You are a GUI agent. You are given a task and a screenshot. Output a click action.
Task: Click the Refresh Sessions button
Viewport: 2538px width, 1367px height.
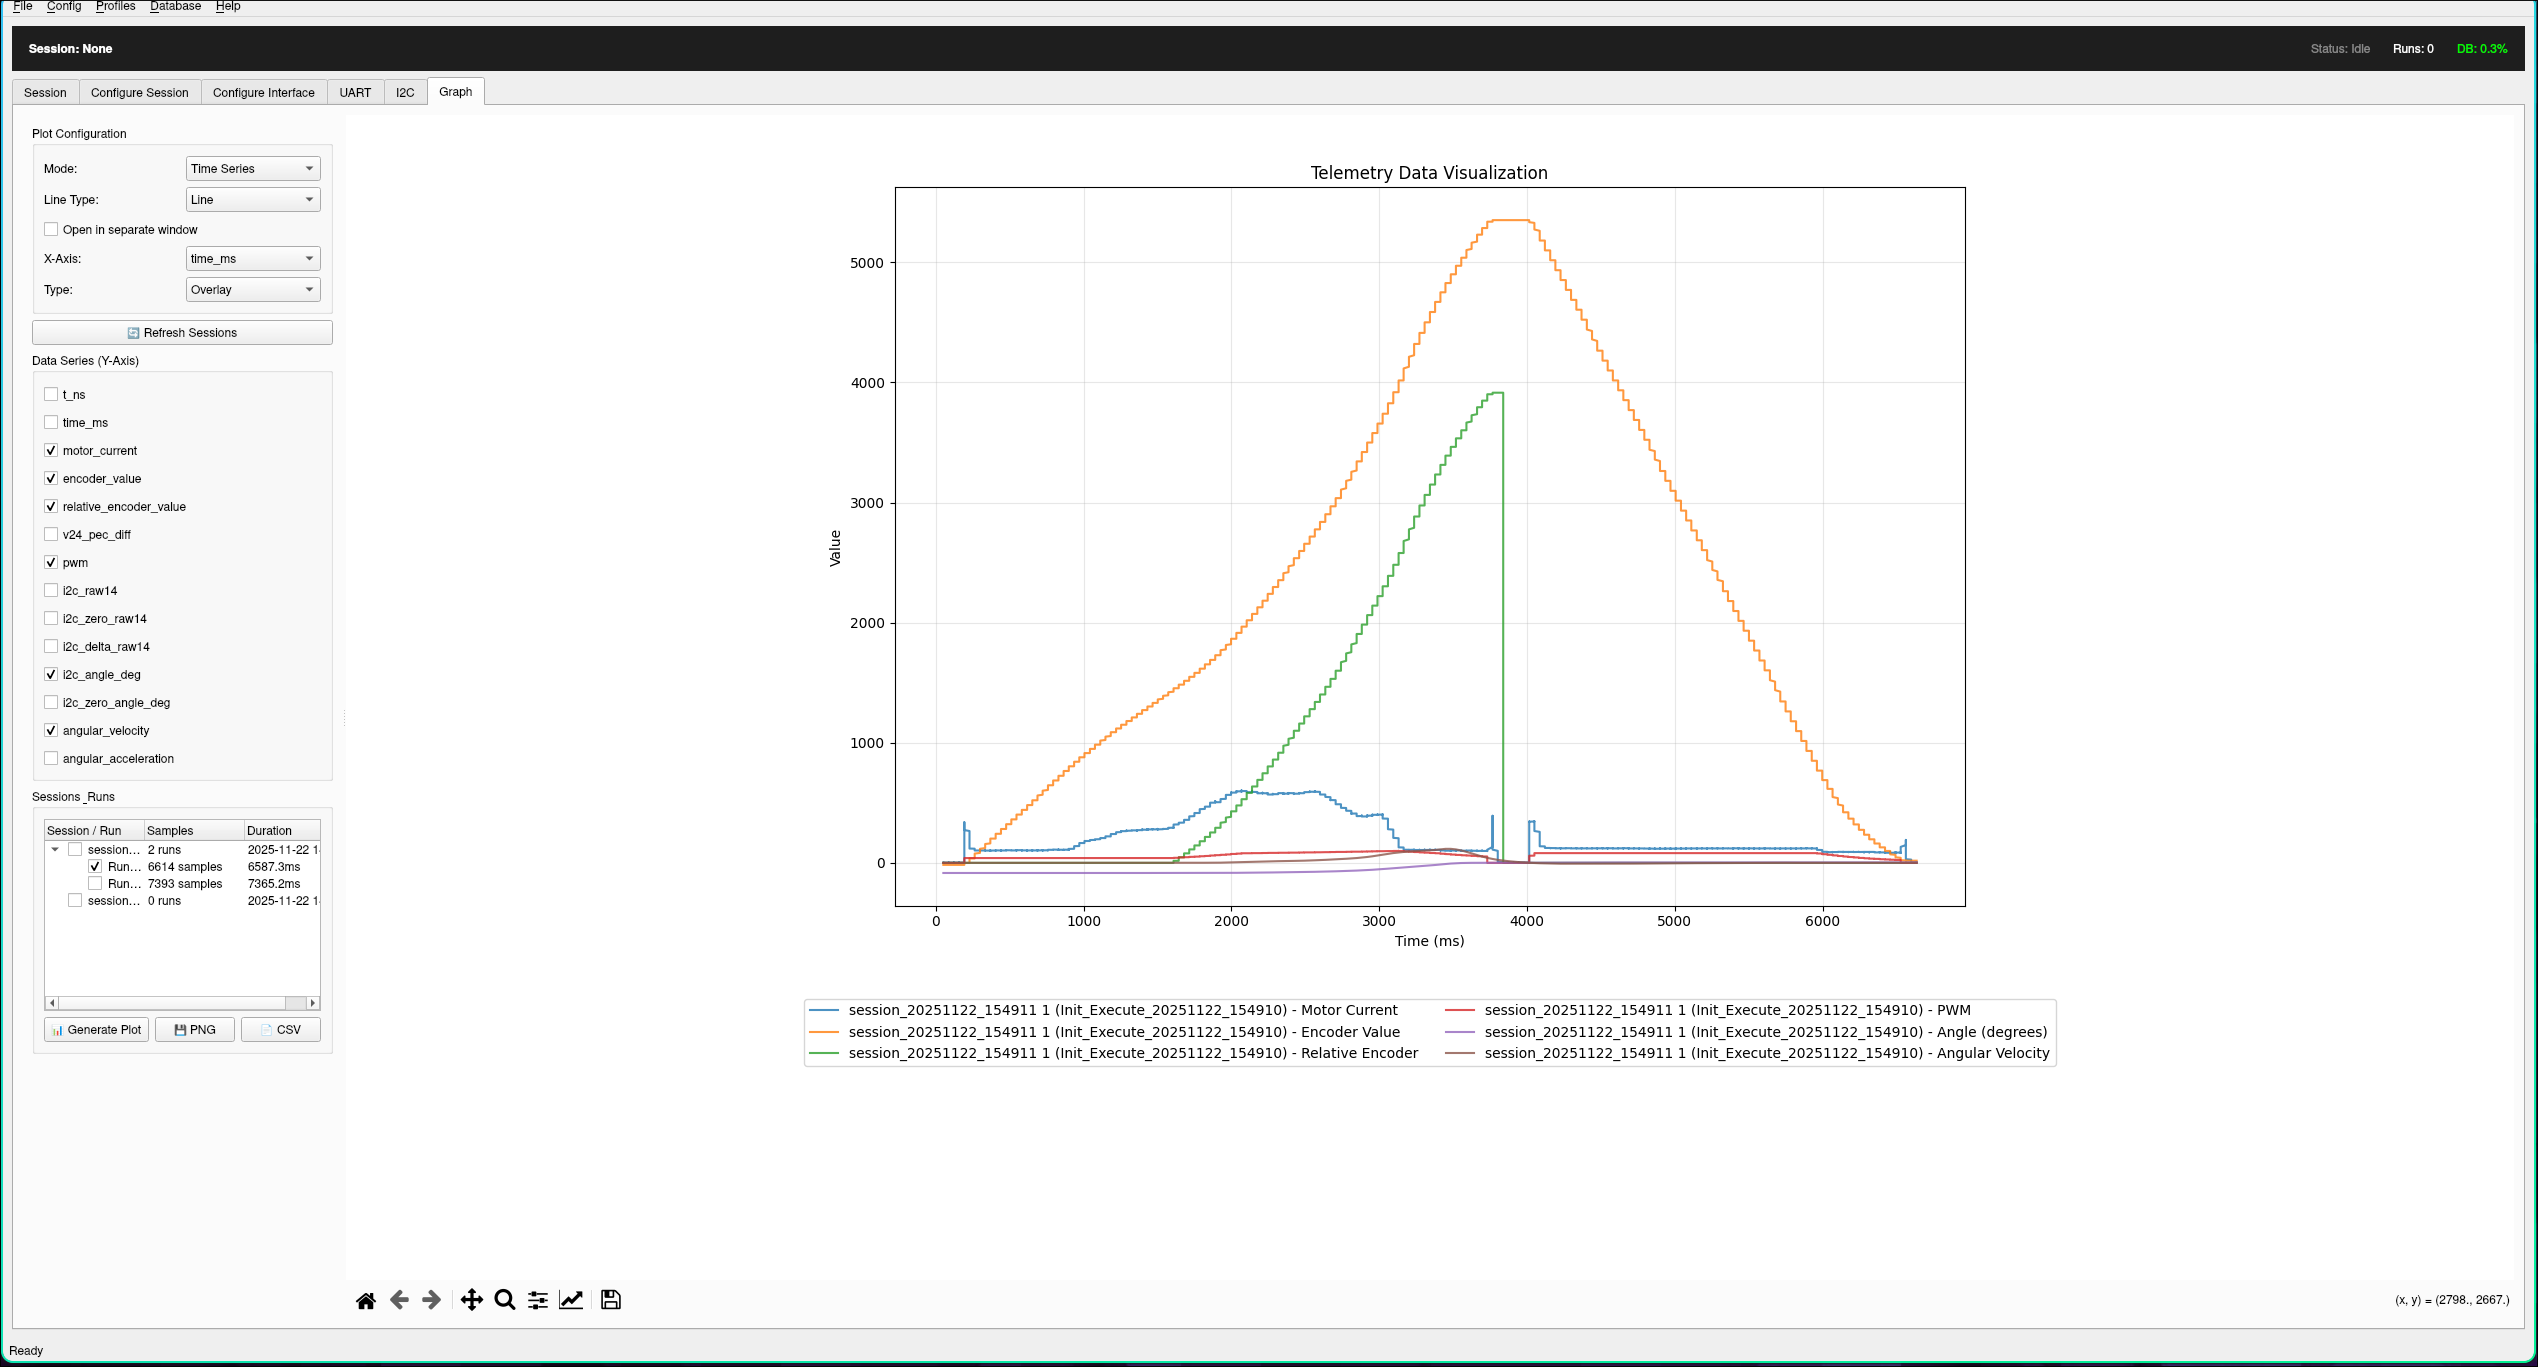182,333
